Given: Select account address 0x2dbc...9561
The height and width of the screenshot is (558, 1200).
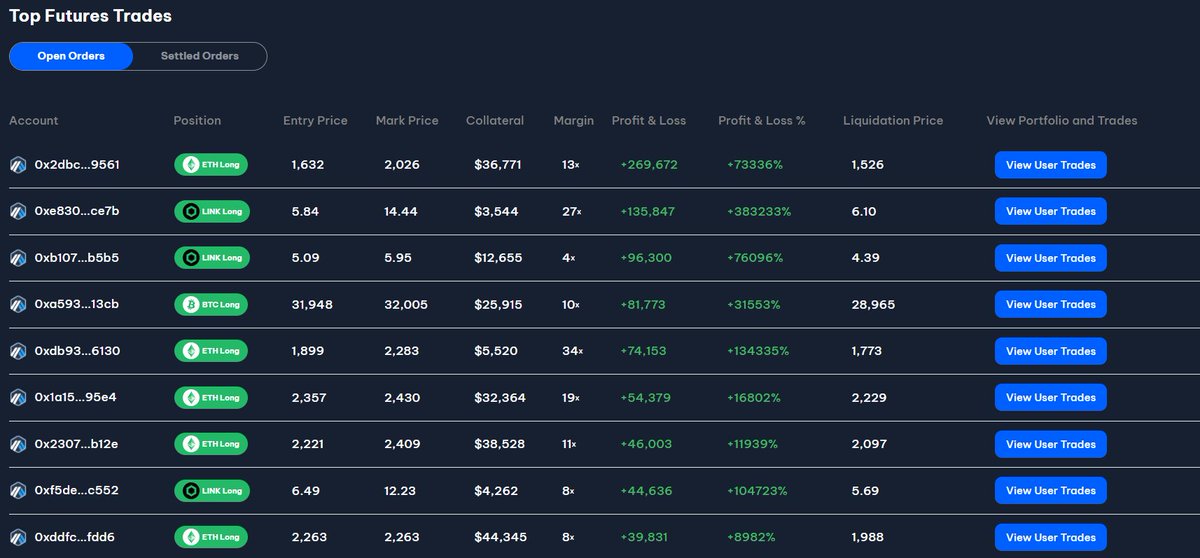Looking at the screenshot, I should [x=77, y=165].
